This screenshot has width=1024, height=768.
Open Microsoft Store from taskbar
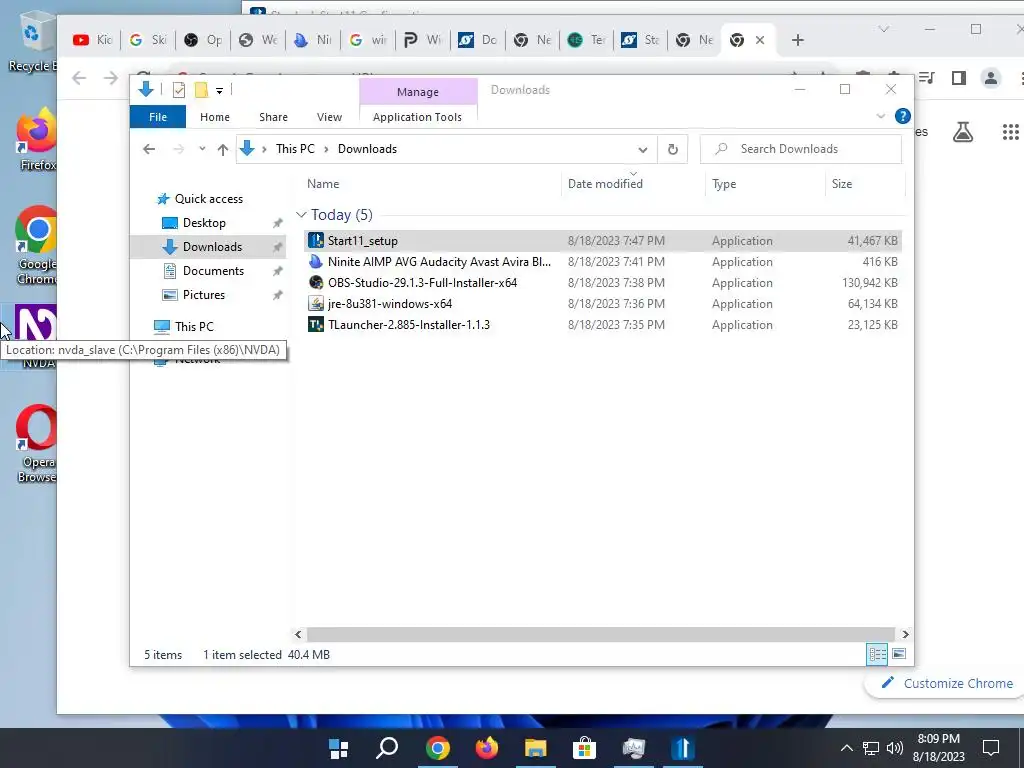pos(584,748)
